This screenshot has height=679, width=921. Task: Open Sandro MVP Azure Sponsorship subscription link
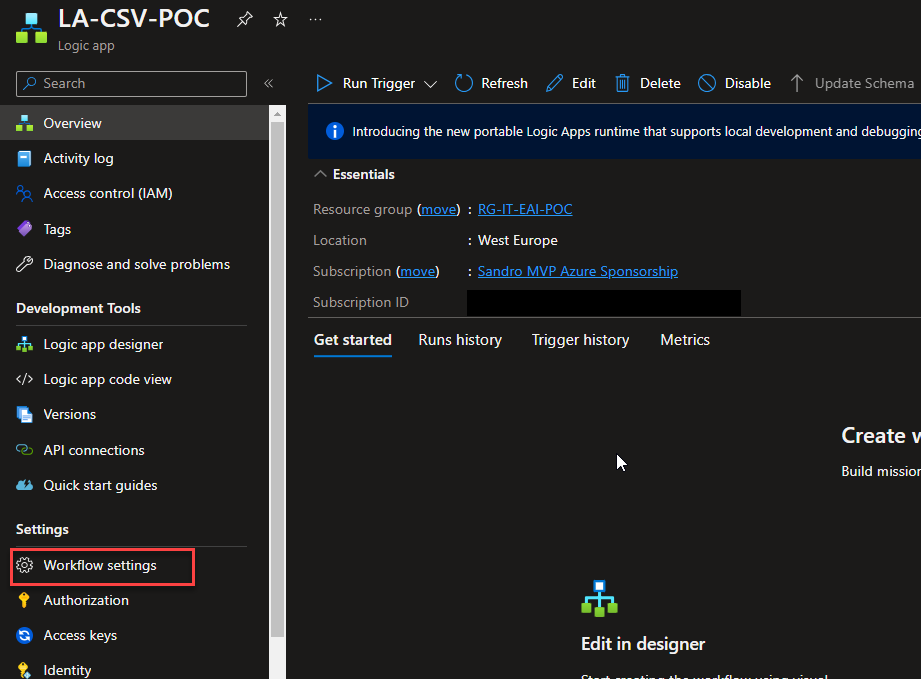tap(577, 271)
